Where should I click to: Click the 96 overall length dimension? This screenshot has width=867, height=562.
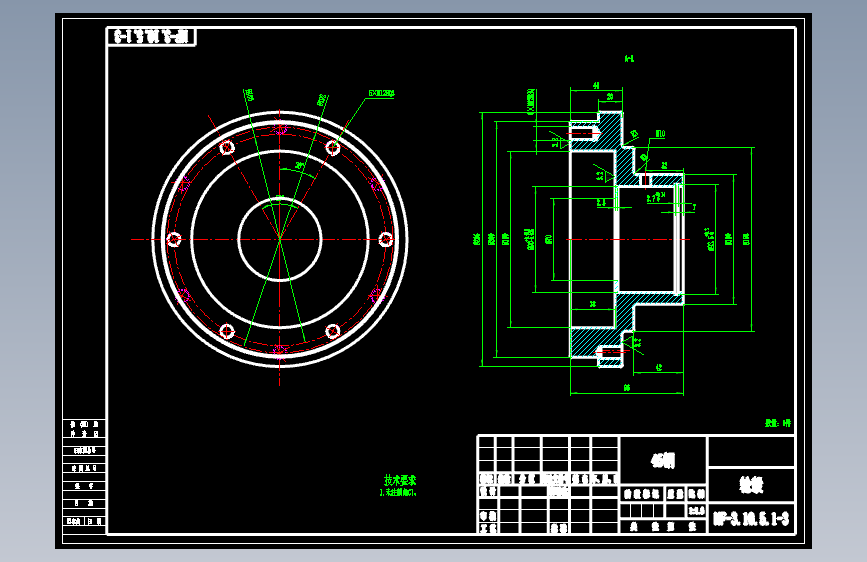tap(626, 388)
